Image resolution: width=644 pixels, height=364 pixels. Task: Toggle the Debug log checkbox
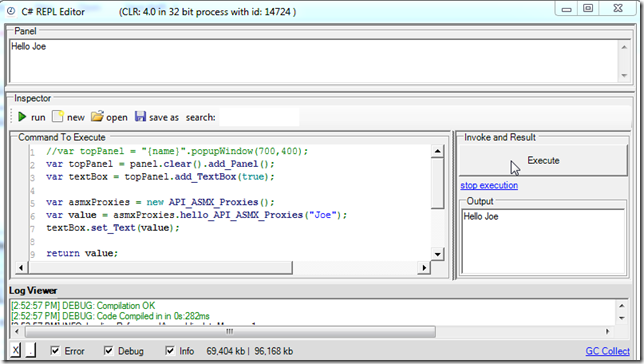pos(108,351)
